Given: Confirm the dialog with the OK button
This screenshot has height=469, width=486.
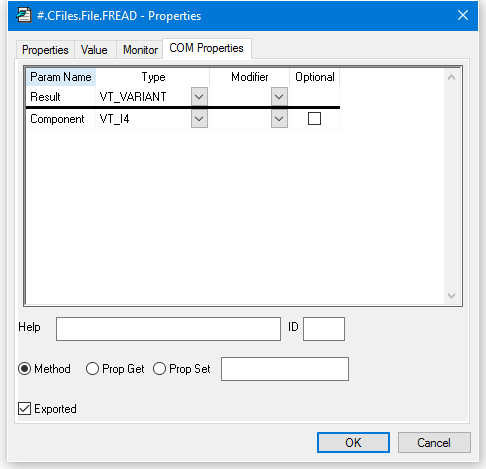Looking at the screenshot, I should [353, 443].
